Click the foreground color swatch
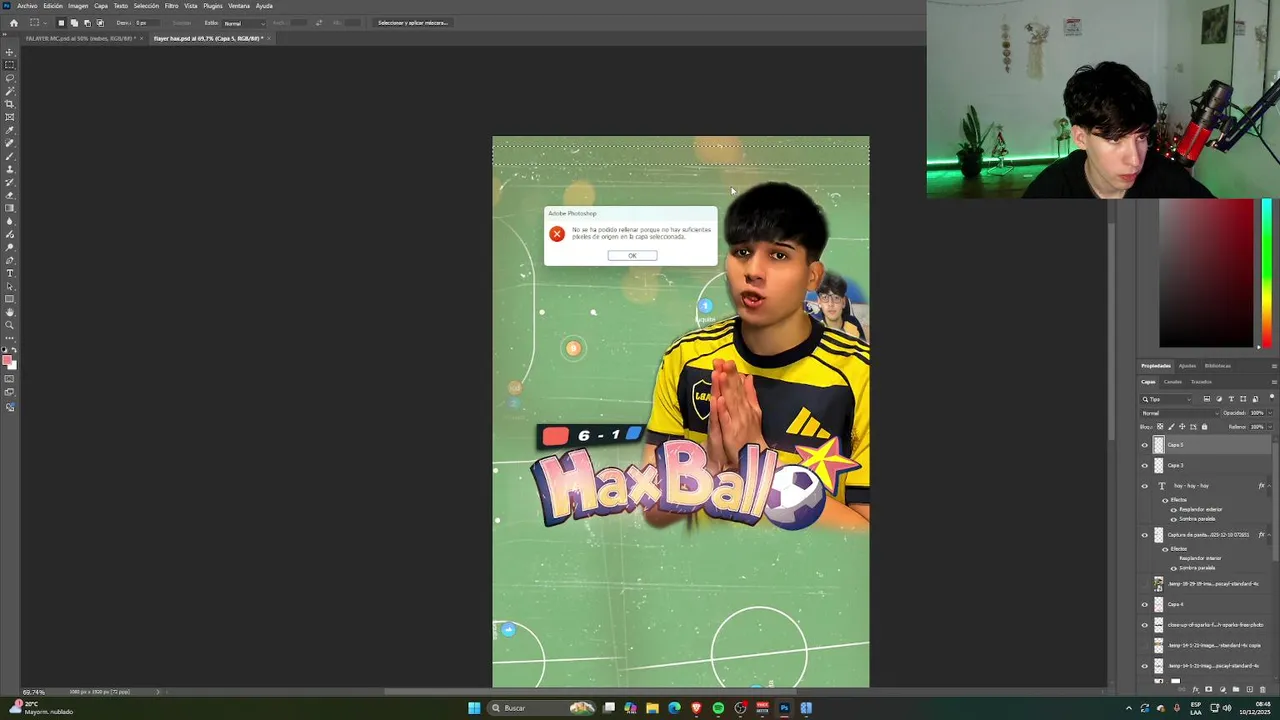Image resolution: width=1280 pixels, height=720 pixels. [7, 359]
